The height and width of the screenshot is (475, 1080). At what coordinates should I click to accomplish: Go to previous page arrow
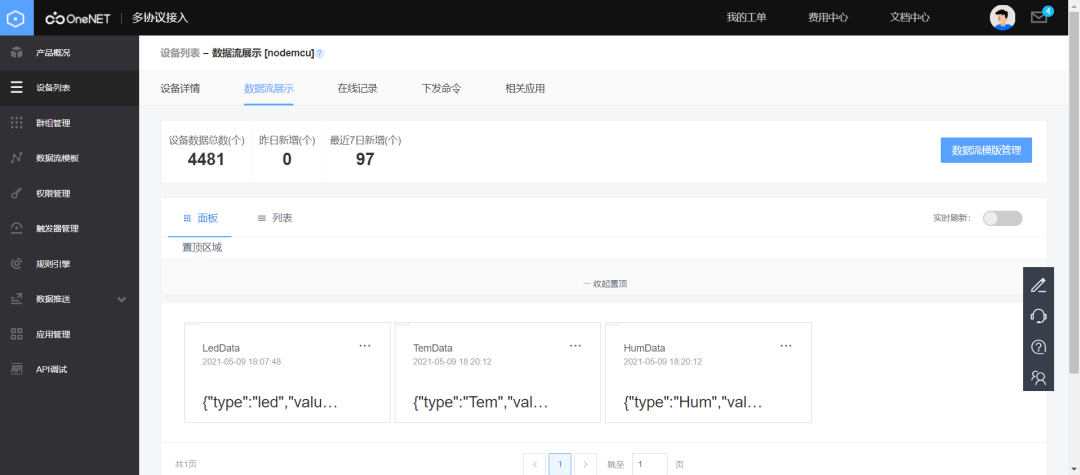(534, 465)
